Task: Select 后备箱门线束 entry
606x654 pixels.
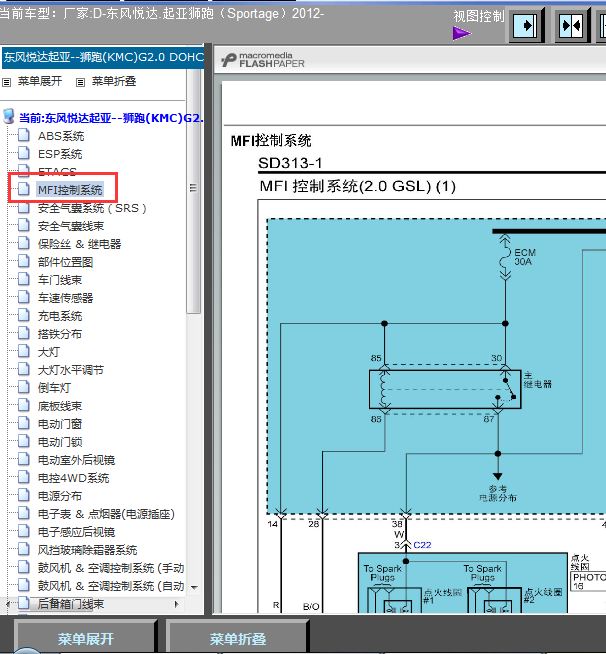Action: point(71,604)
